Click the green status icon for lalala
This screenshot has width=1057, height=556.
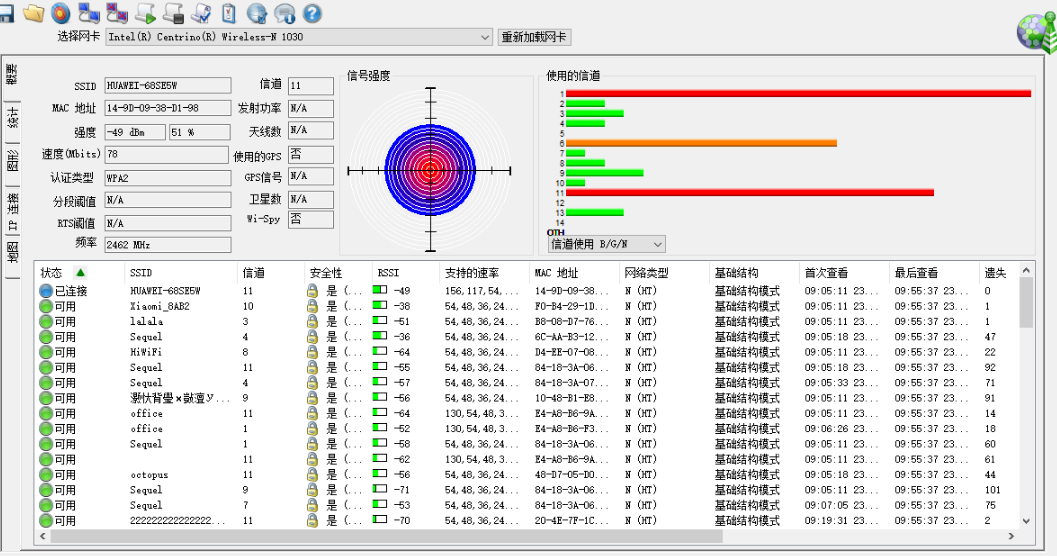(46, 321)
